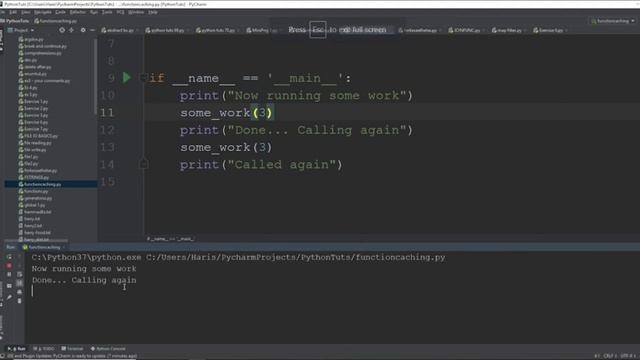The width and height of the screenshot is (640, 360).
Task: Open the Code menu
Action: point(60,12)
